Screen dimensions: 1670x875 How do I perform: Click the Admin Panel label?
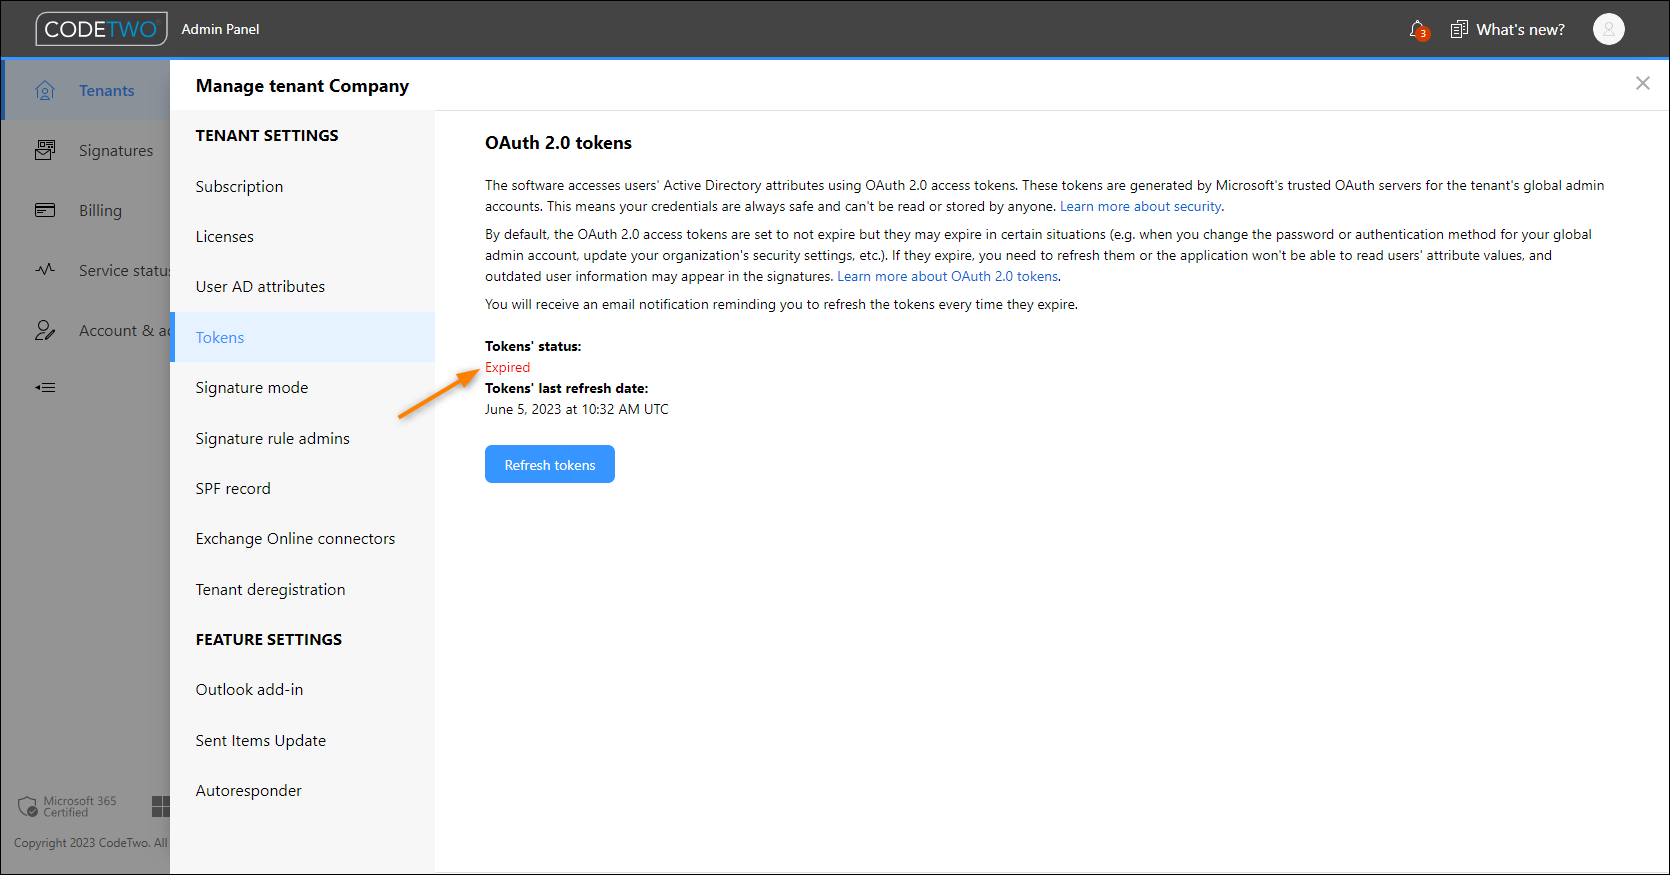click(x=220, y=29)
